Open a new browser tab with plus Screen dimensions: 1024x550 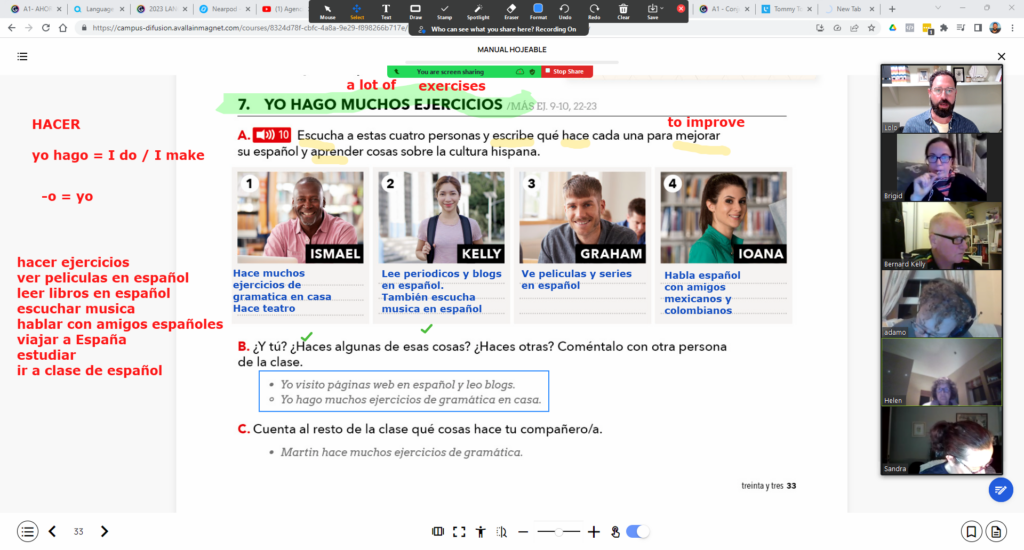(892, 9)
